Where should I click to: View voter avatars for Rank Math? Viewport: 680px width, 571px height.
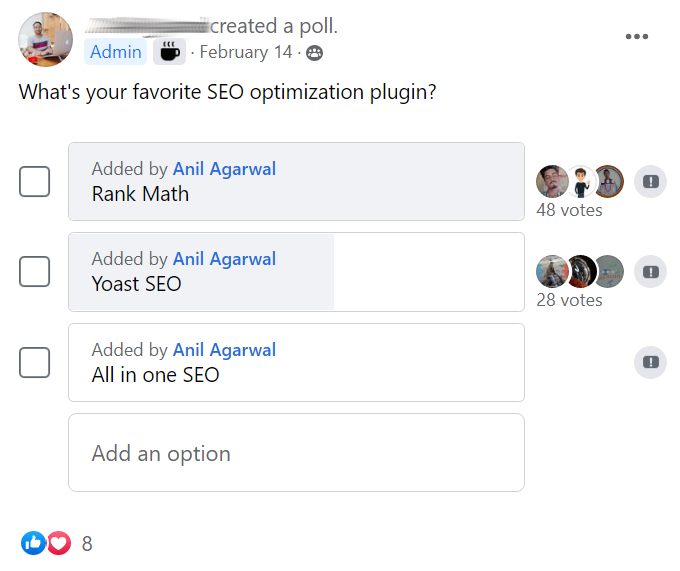pyautogui.click(x=580, y=181)
